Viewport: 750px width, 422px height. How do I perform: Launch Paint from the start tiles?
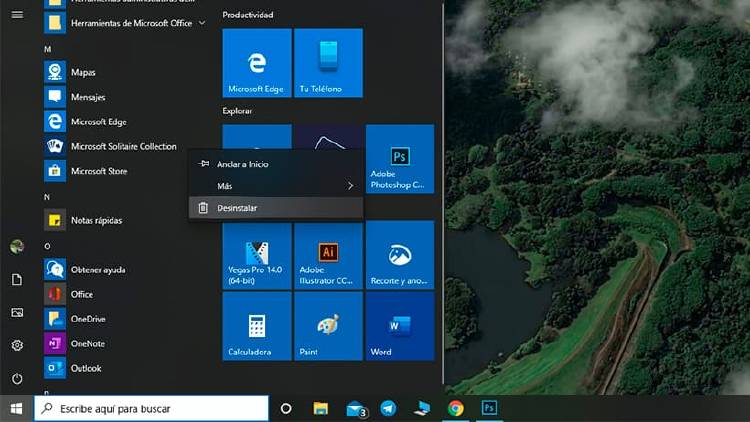pos(328,327)
